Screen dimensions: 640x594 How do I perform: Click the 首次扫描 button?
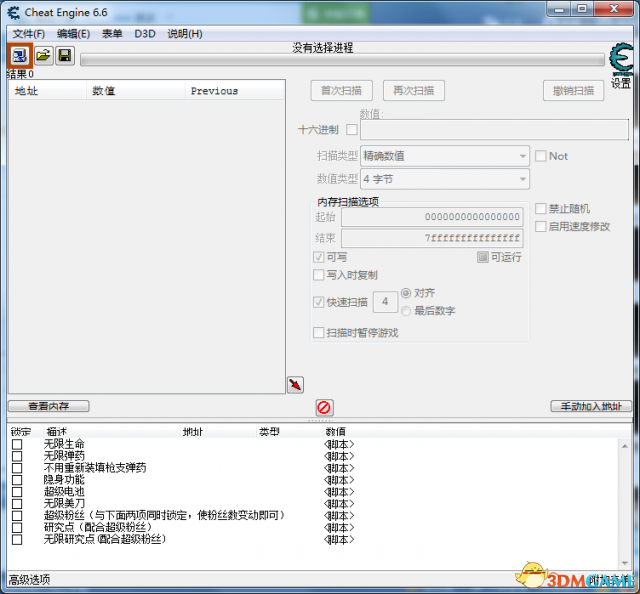click(x=341, y=90)
